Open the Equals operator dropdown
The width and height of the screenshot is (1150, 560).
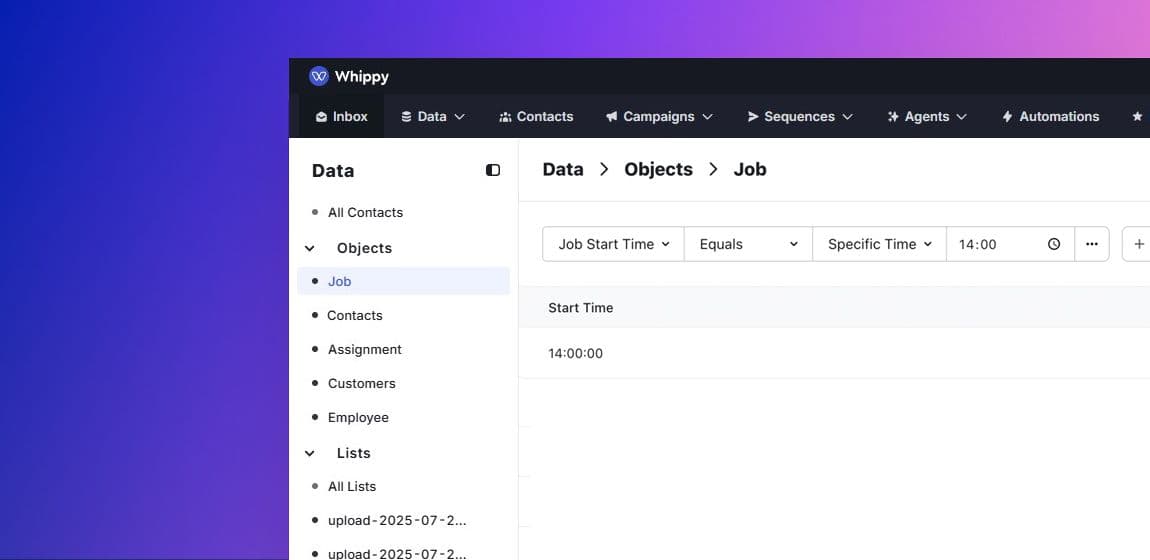[x=748, y=244]
